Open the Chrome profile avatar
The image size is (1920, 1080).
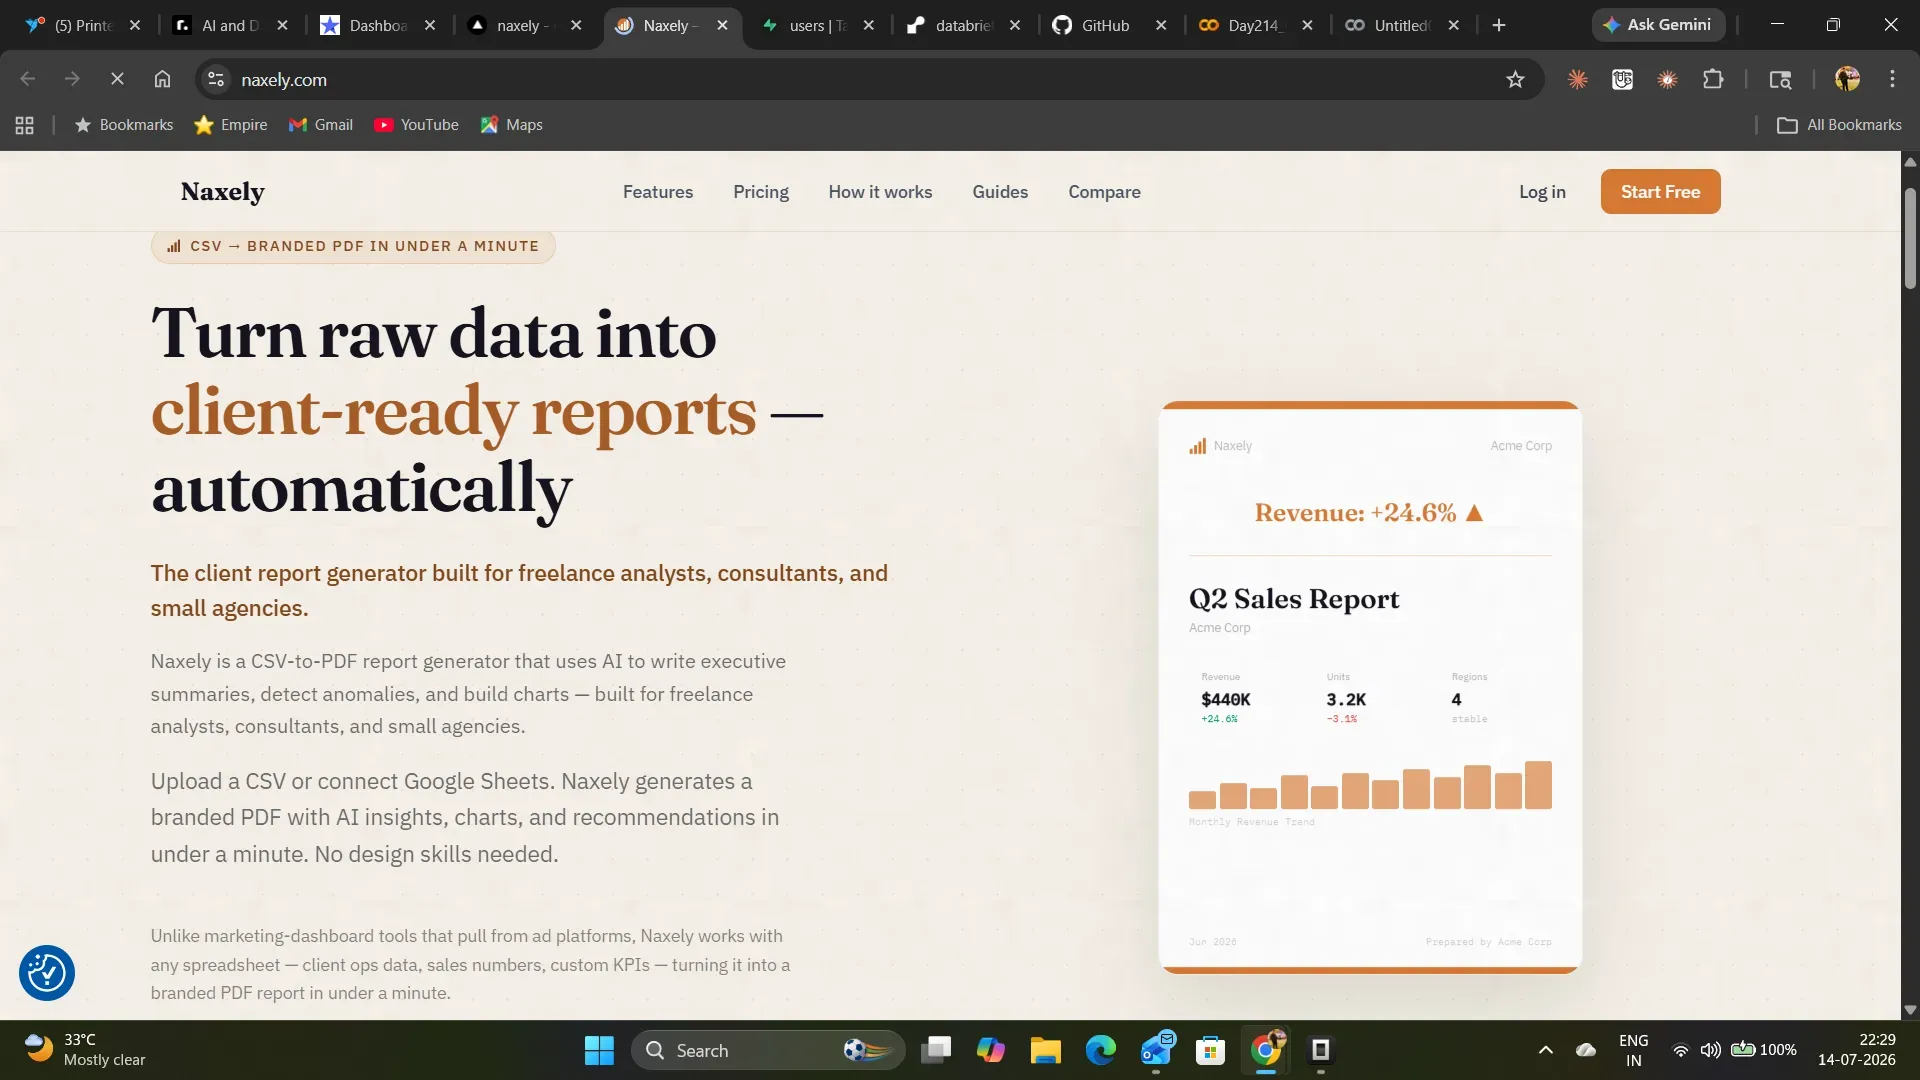tap(1847, 79)
